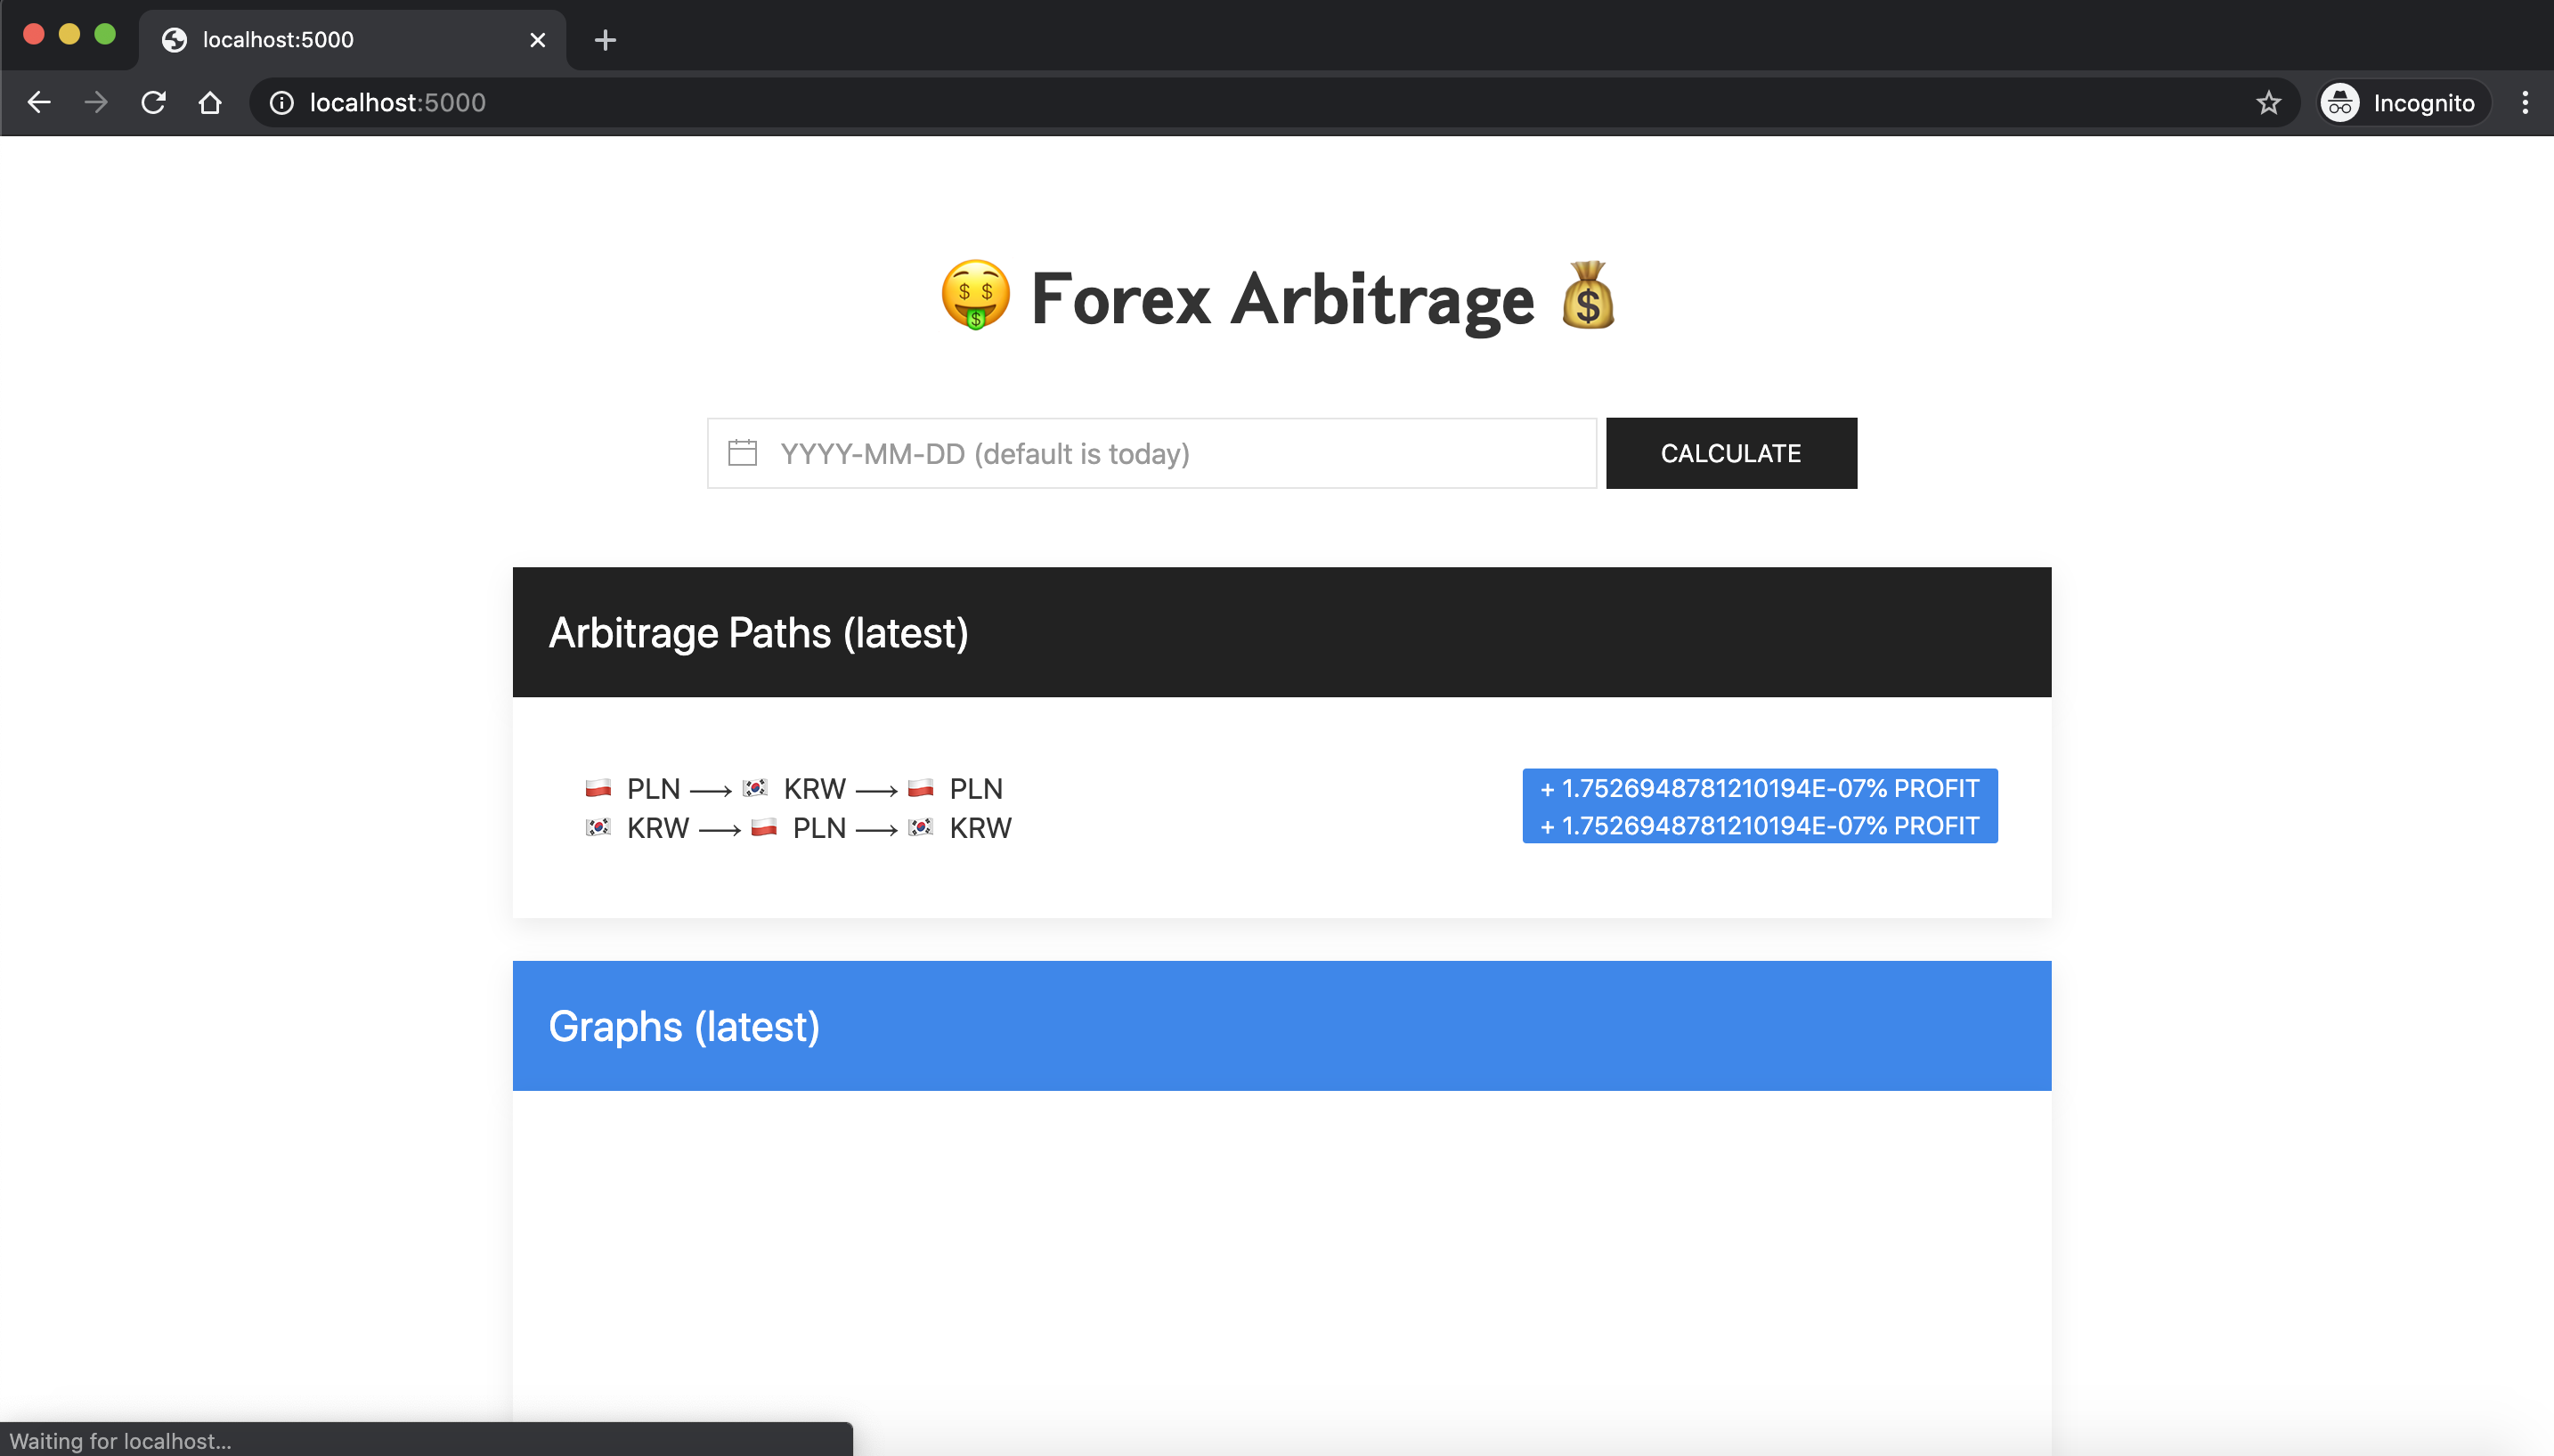Click the site info icon in address bar
The image size is (2554, 1456).
pos(282,102)
